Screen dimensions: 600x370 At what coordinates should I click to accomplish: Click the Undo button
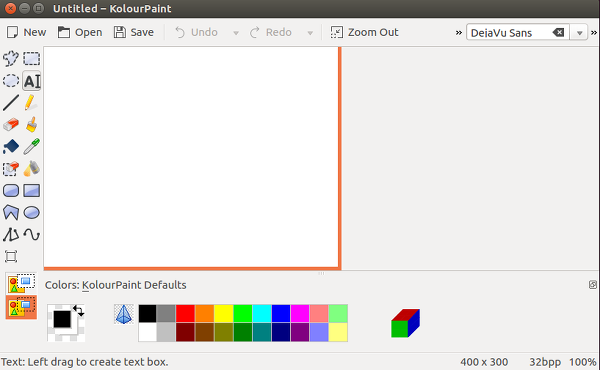point(196,33)
